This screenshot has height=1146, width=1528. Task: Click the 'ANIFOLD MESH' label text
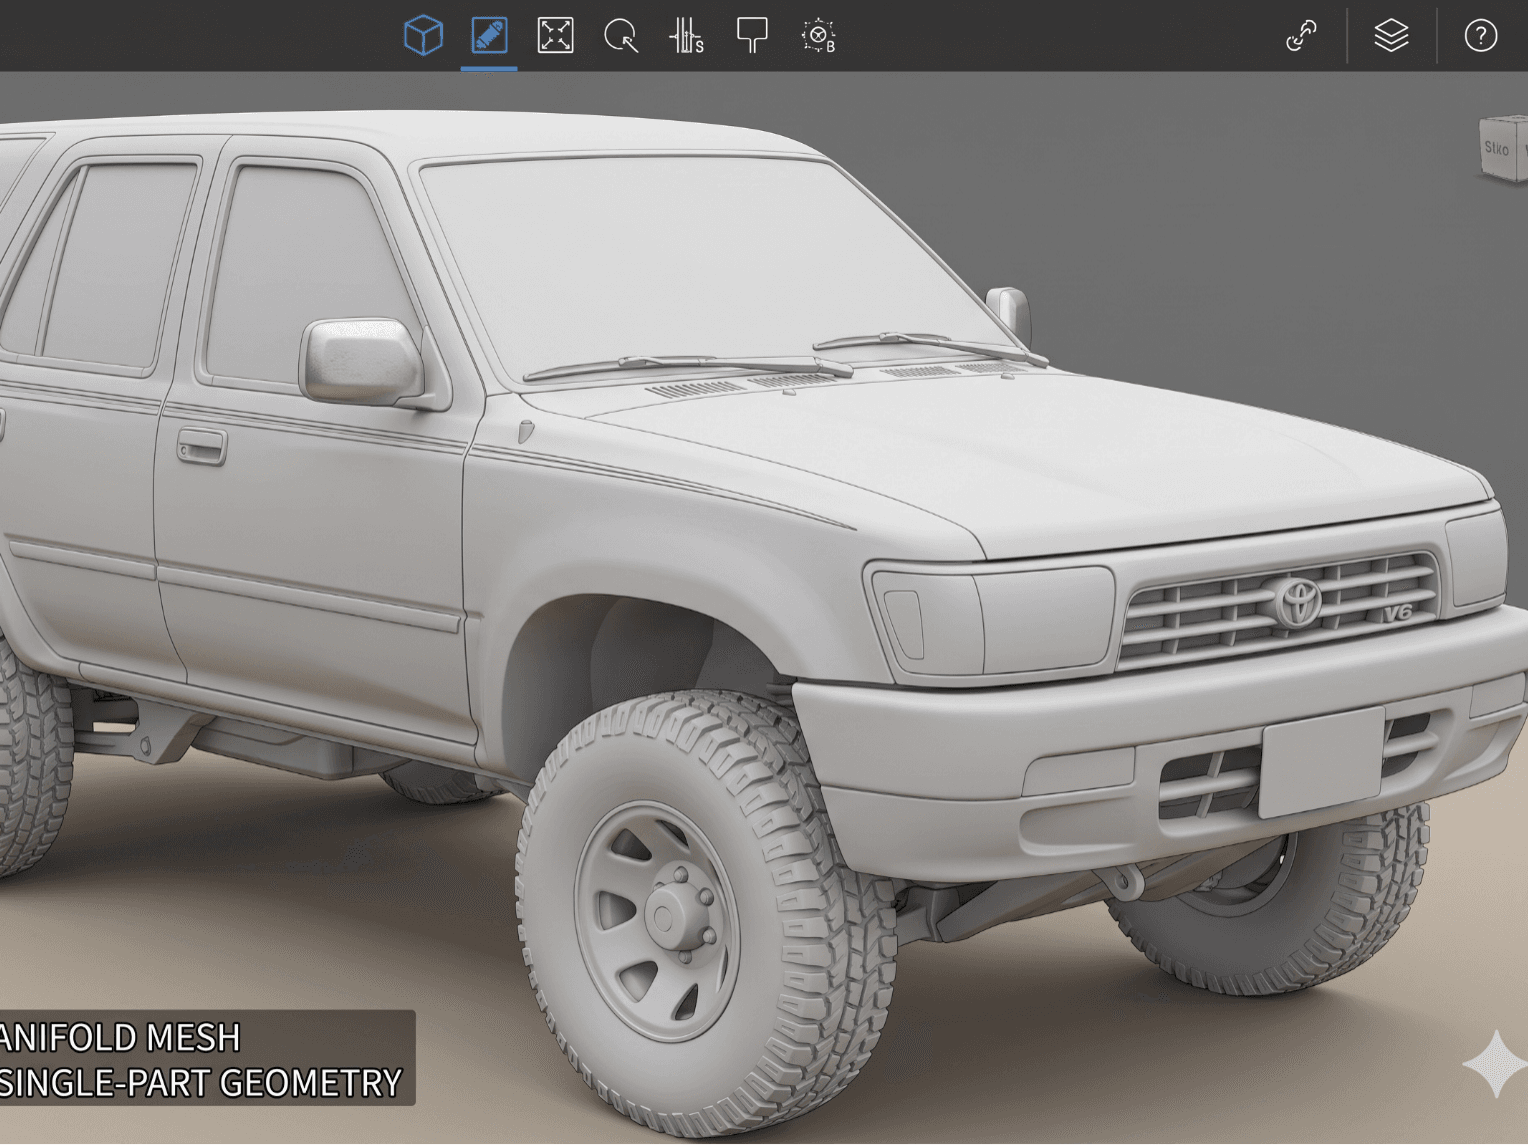pos(120,1038)
